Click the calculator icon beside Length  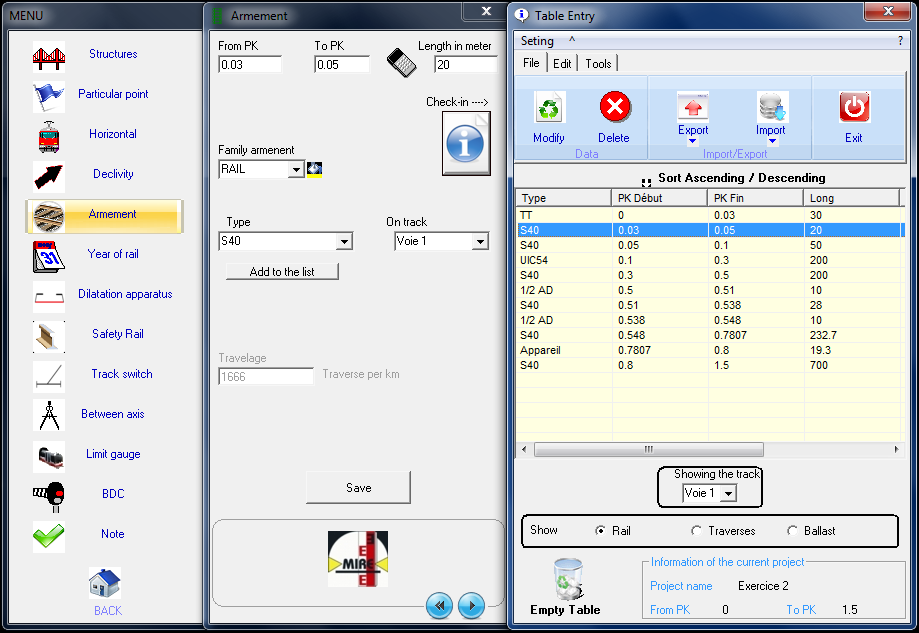coord(401,62)
